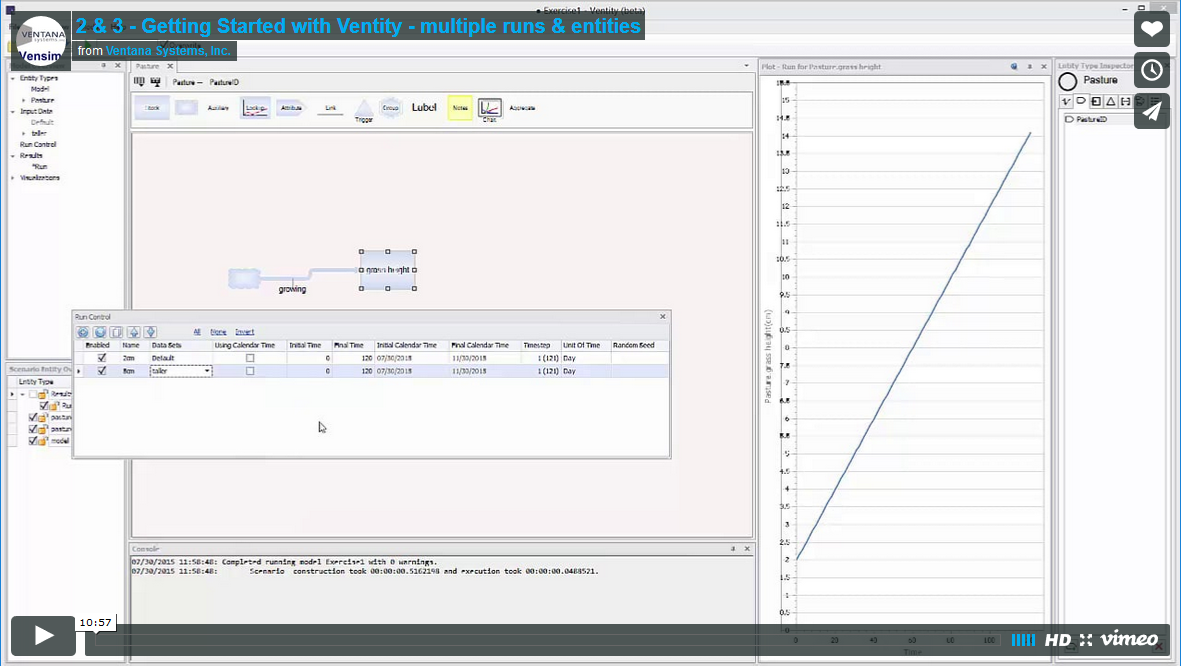
Task: Open the Ventana Systems, Inc. author link
Action: [x=168, y=50]
